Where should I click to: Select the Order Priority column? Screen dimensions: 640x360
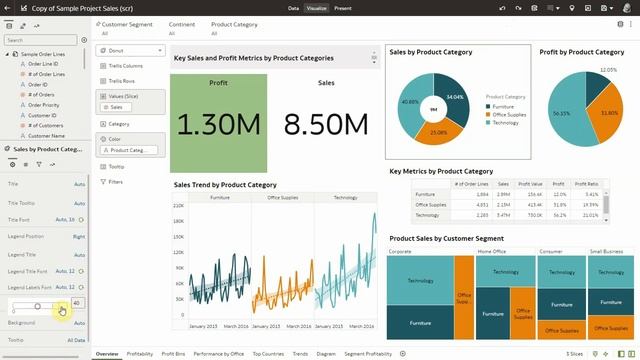(x=43, y=105)
